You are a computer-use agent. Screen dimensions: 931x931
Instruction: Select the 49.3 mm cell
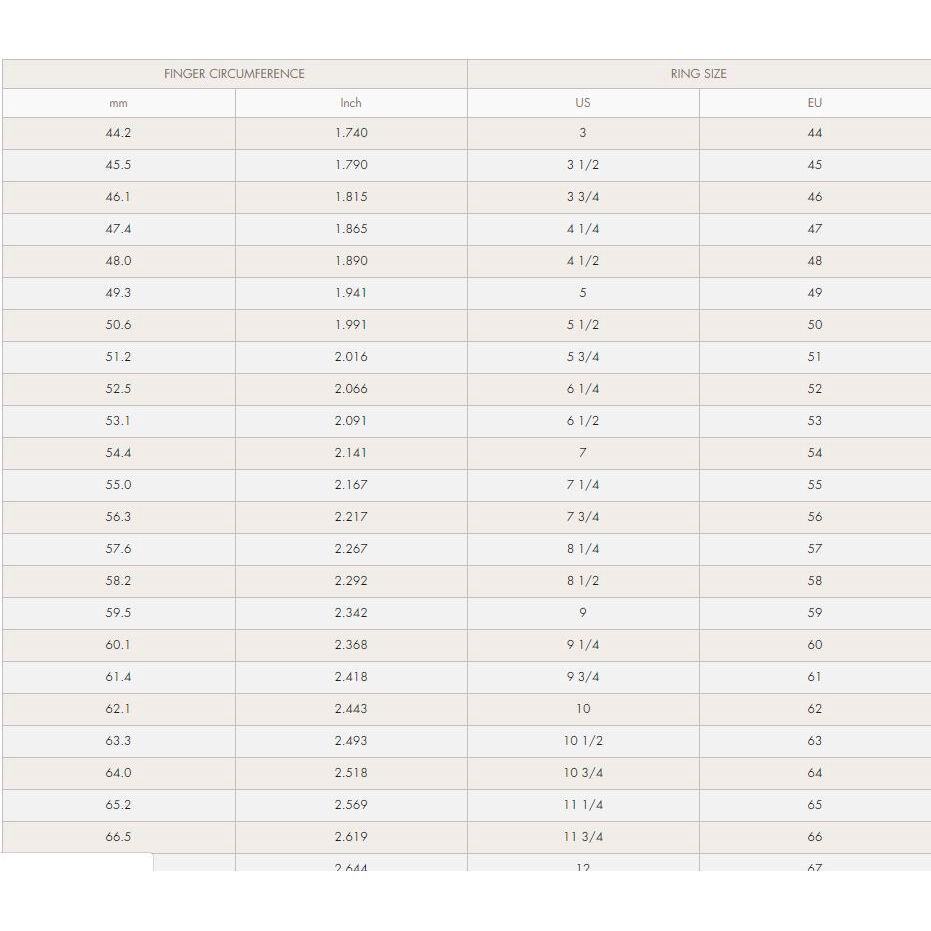click(x=119, y=293)
